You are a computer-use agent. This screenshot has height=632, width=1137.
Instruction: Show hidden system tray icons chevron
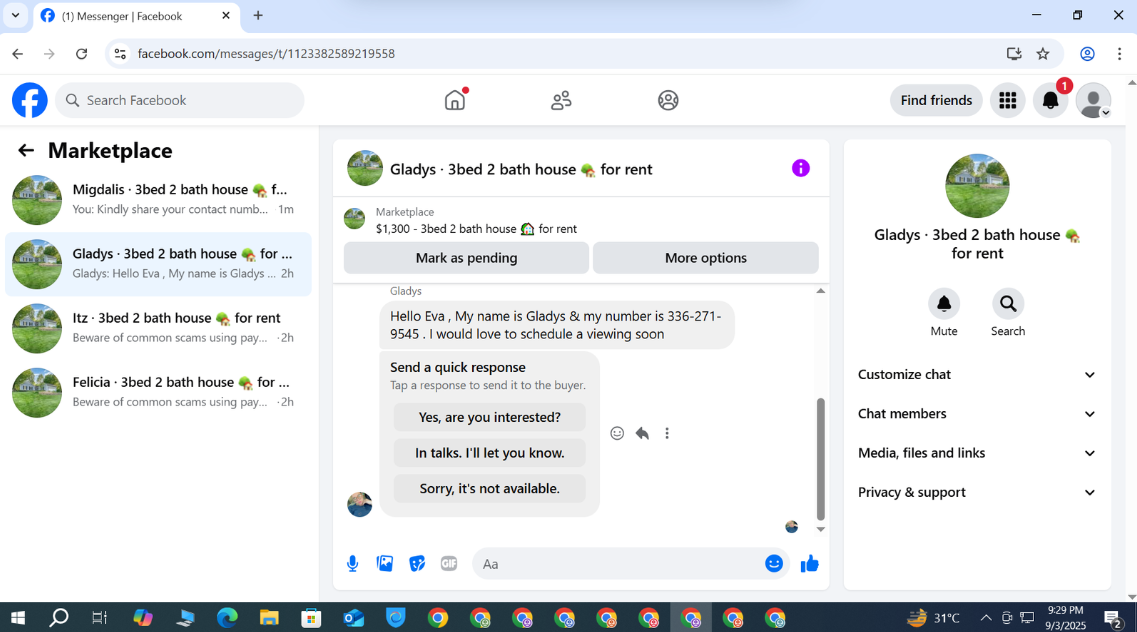985,618
